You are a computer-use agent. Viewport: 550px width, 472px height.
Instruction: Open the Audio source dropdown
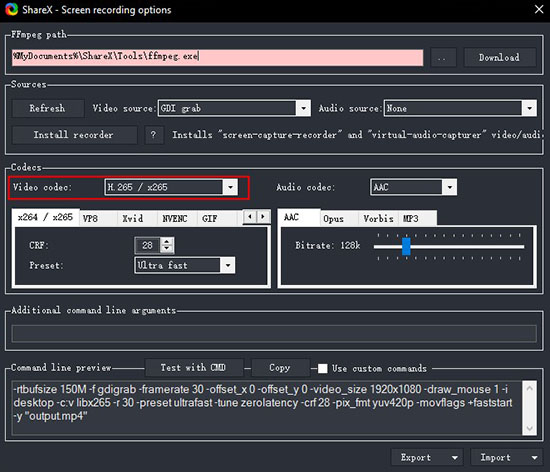[x=460, y=108]
